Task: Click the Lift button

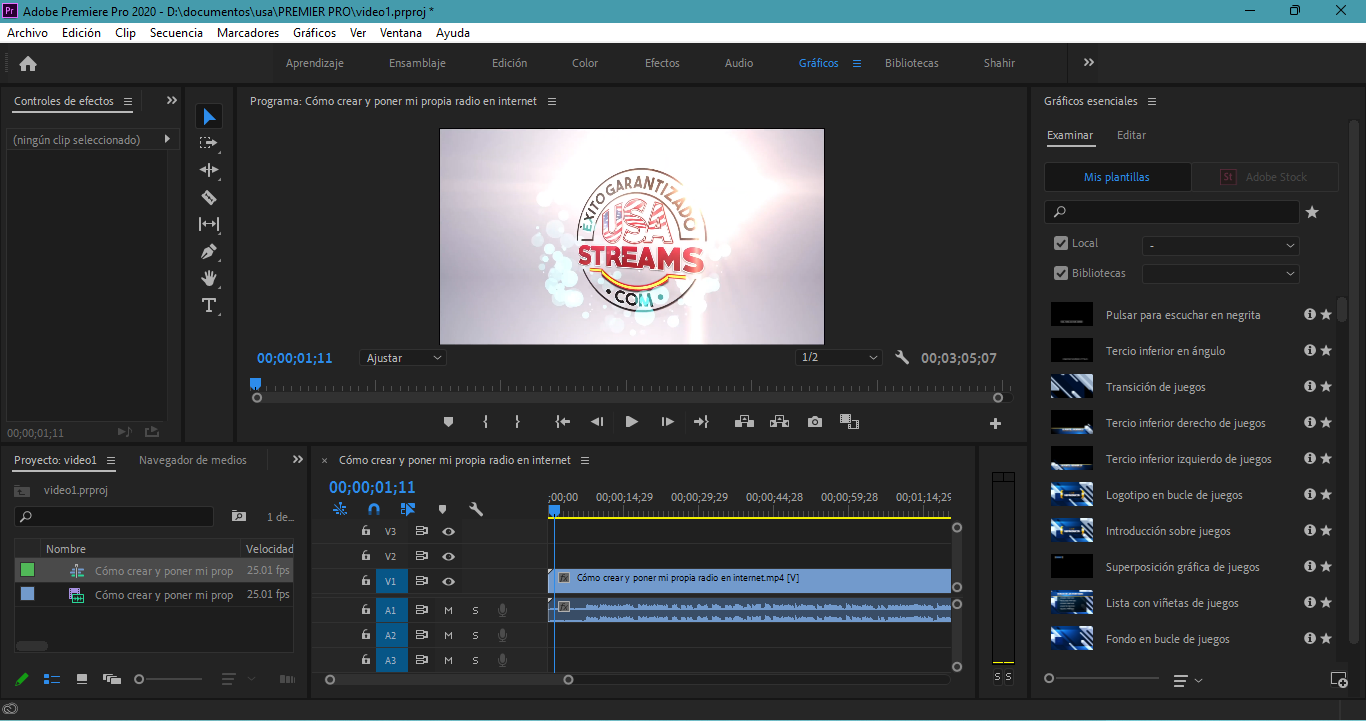Action: point(744,422)
